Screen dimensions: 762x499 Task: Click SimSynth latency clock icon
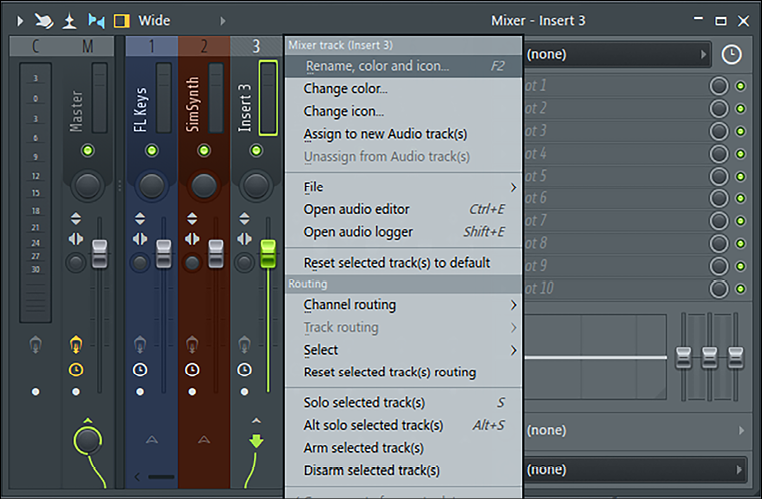point(192,370)
